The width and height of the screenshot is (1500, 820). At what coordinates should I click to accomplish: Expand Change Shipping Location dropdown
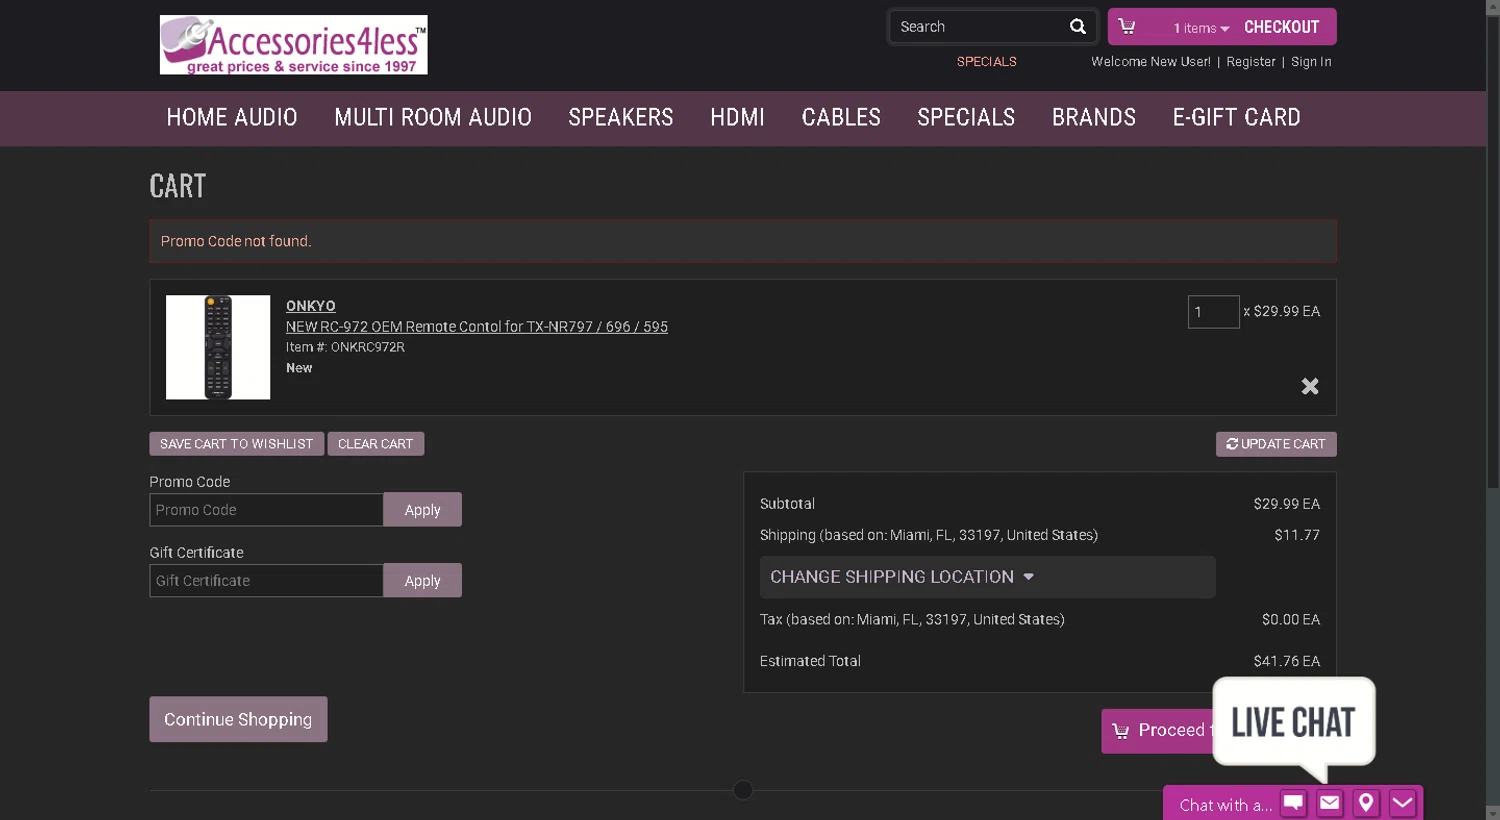point(987,577)
